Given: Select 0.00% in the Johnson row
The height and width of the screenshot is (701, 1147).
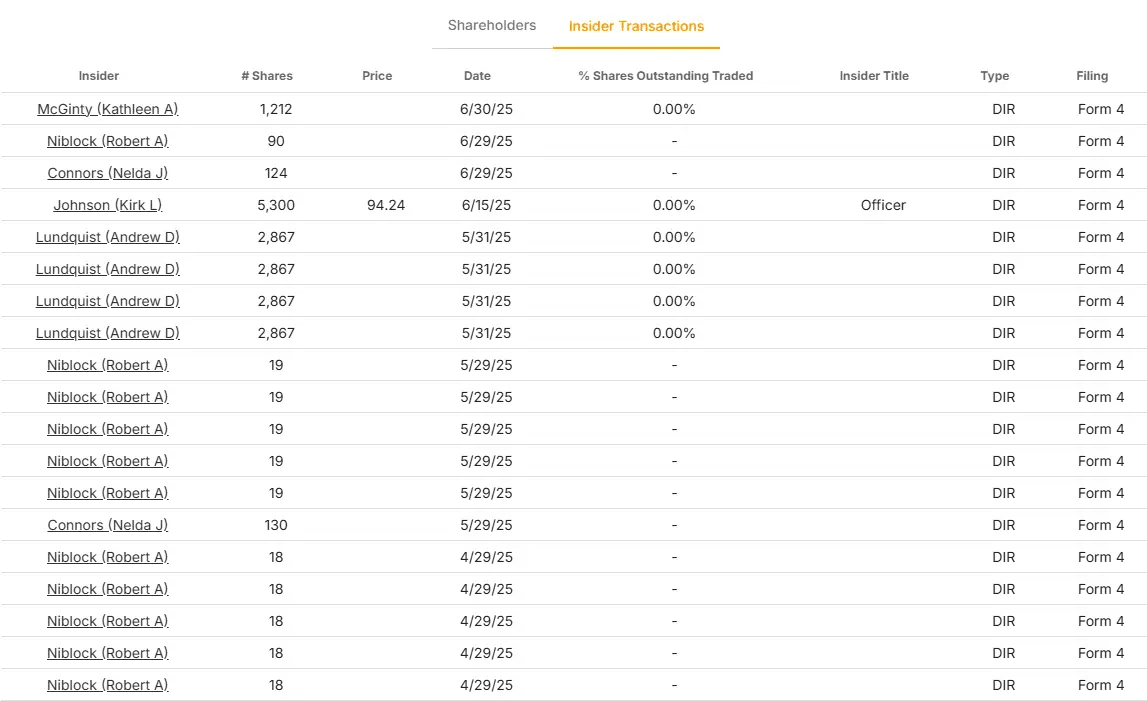Looking at the screenshot, I should tap(674, 206).
